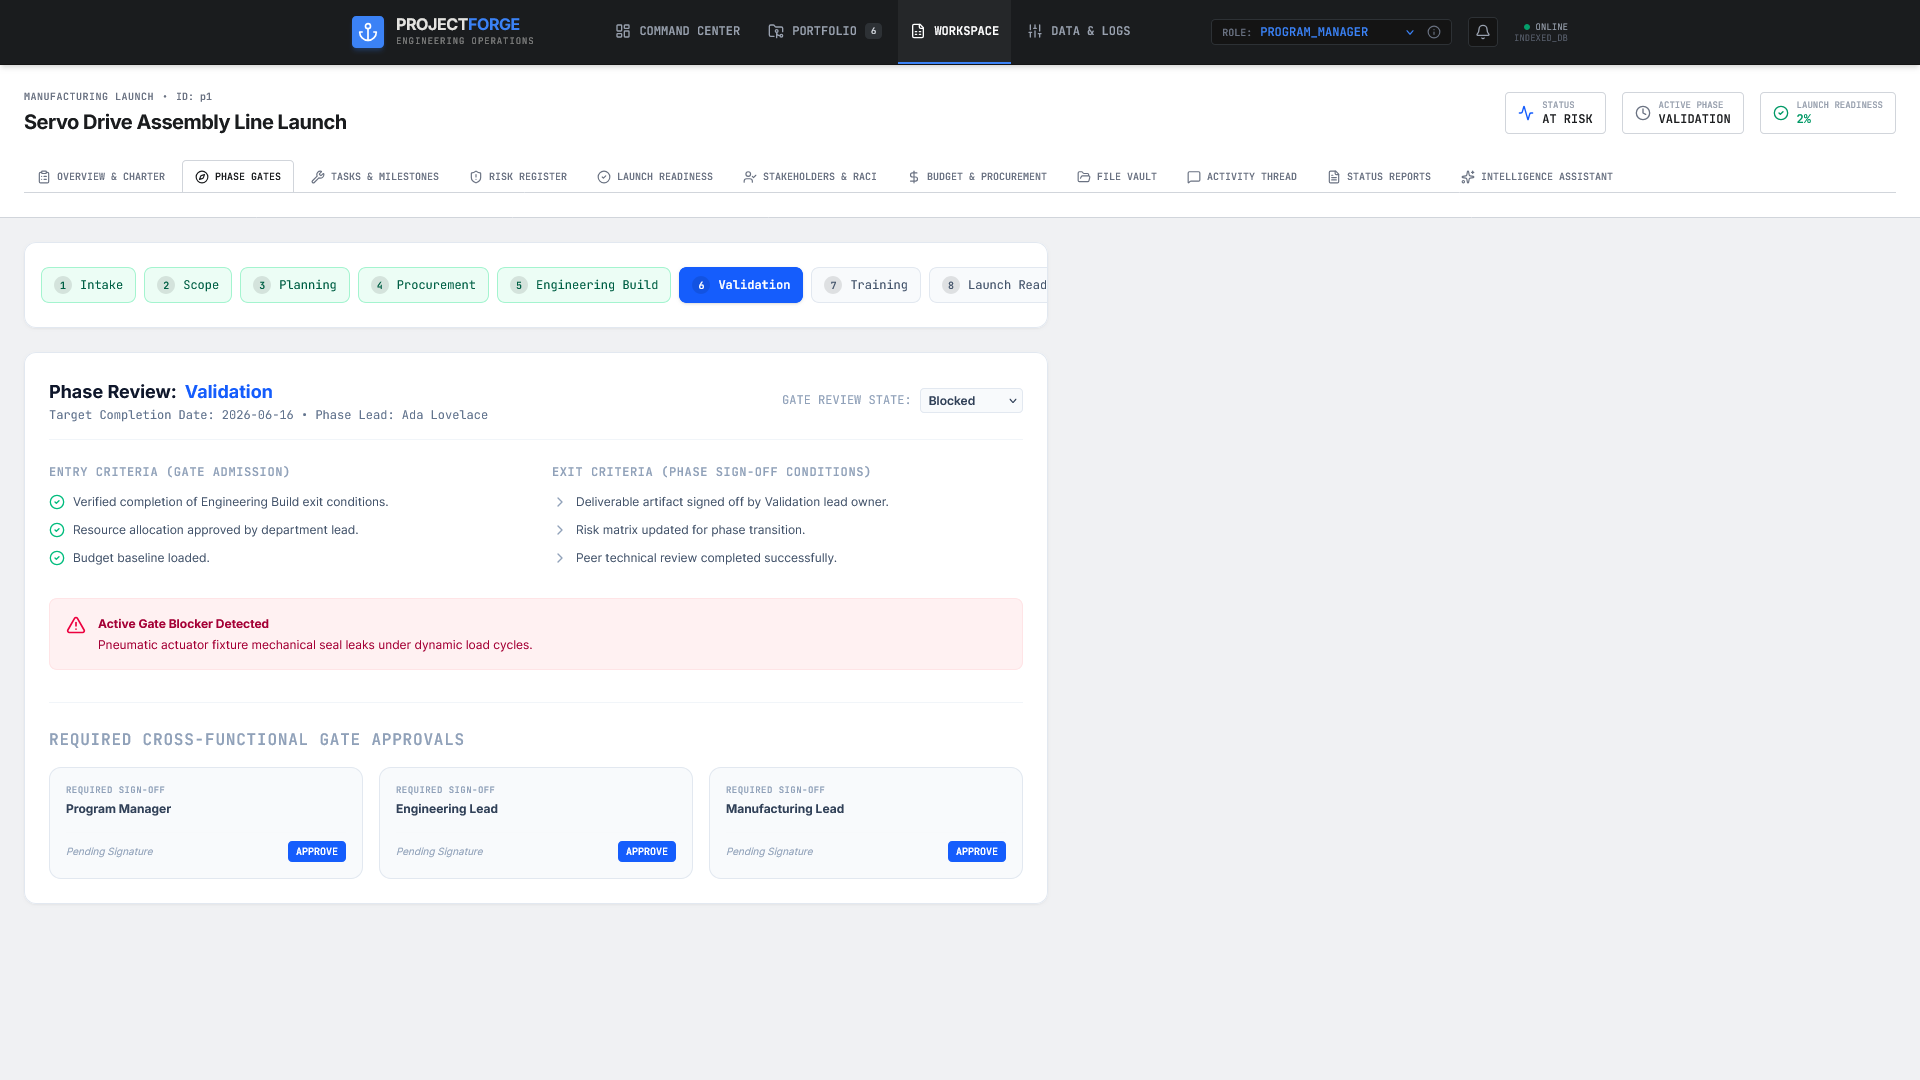Expand the Risk matrix updated criterion chevron
Image resolution: width=1920 pixels, height=1080 pixels.
560,530
